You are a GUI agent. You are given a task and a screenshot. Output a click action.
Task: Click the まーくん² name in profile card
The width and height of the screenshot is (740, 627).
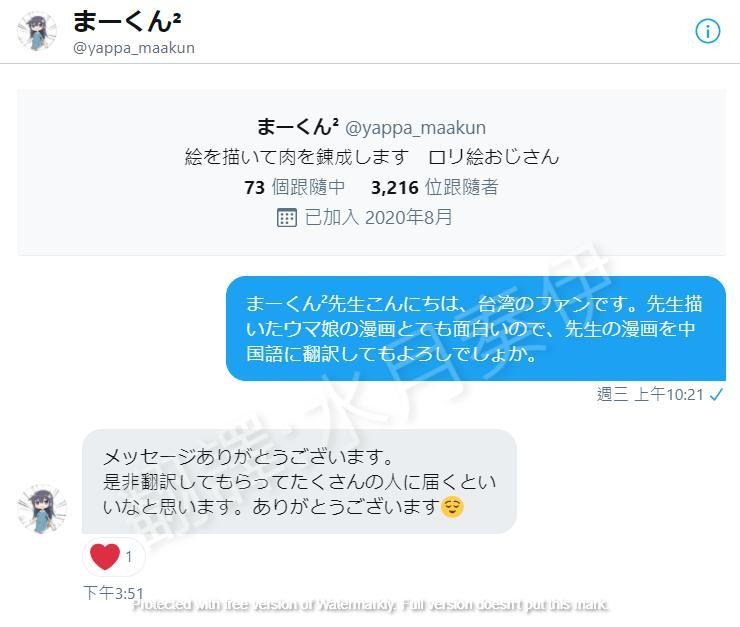tap(297, 127)
